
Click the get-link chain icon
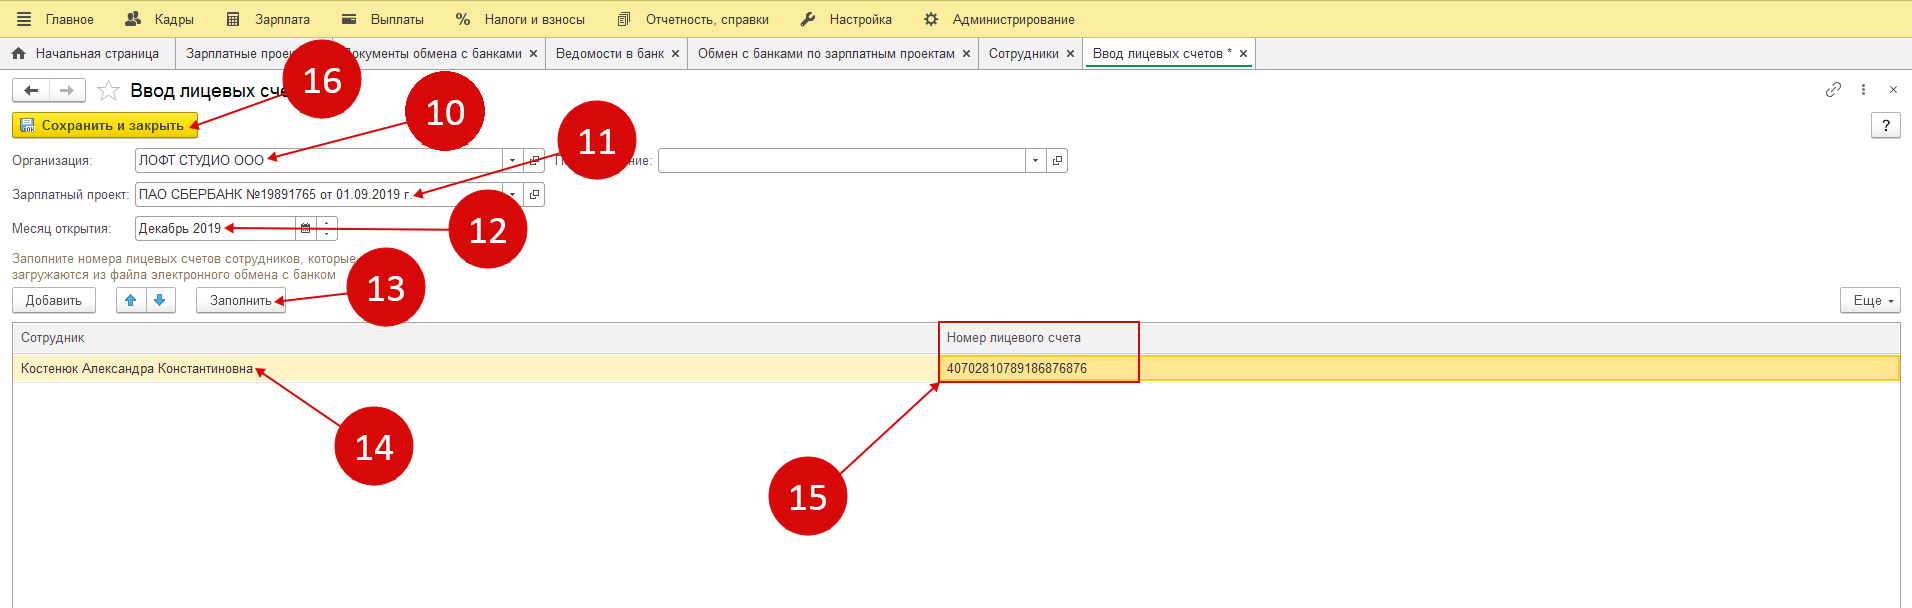(1833, 90)
